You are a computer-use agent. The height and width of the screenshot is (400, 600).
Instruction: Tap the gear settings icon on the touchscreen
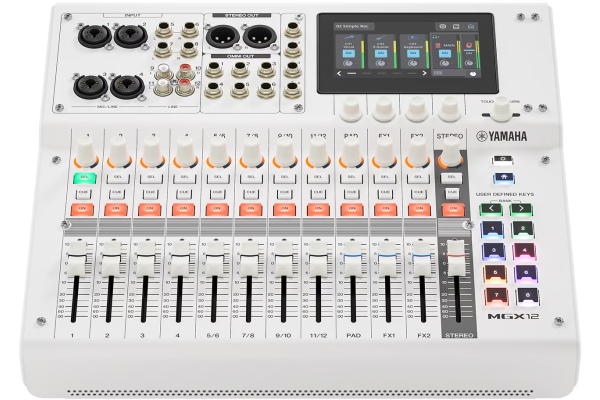pyautogui.click(x=443, y=25)
